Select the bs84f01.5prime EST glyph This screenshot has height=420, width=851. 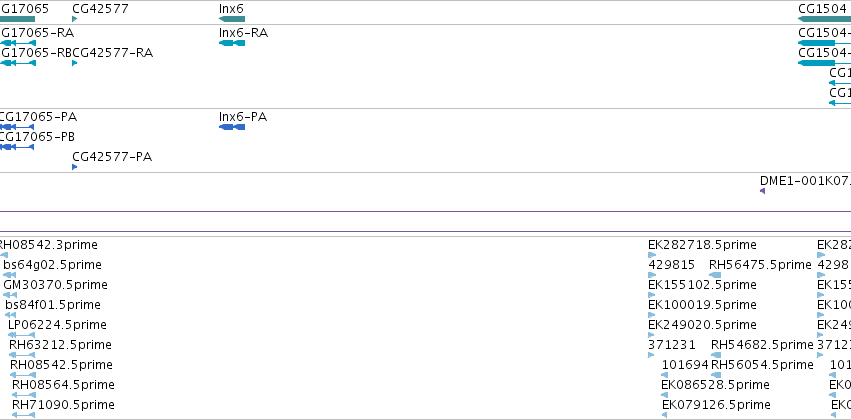click(11, 315)
